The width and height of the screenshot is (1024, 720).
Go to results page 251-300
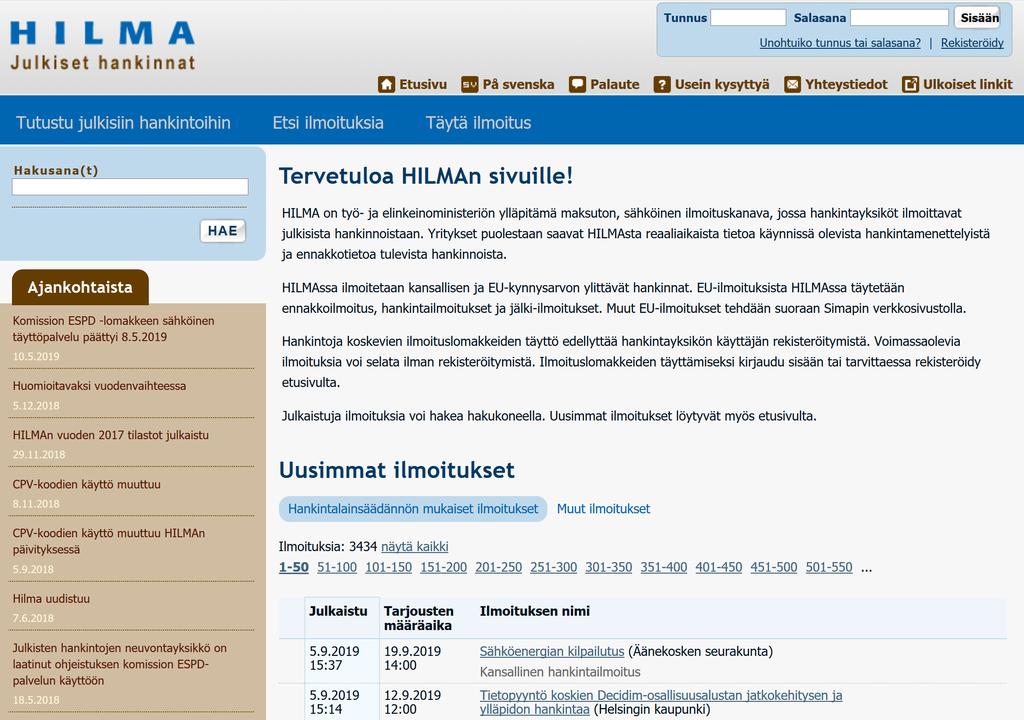coord(554,567)
